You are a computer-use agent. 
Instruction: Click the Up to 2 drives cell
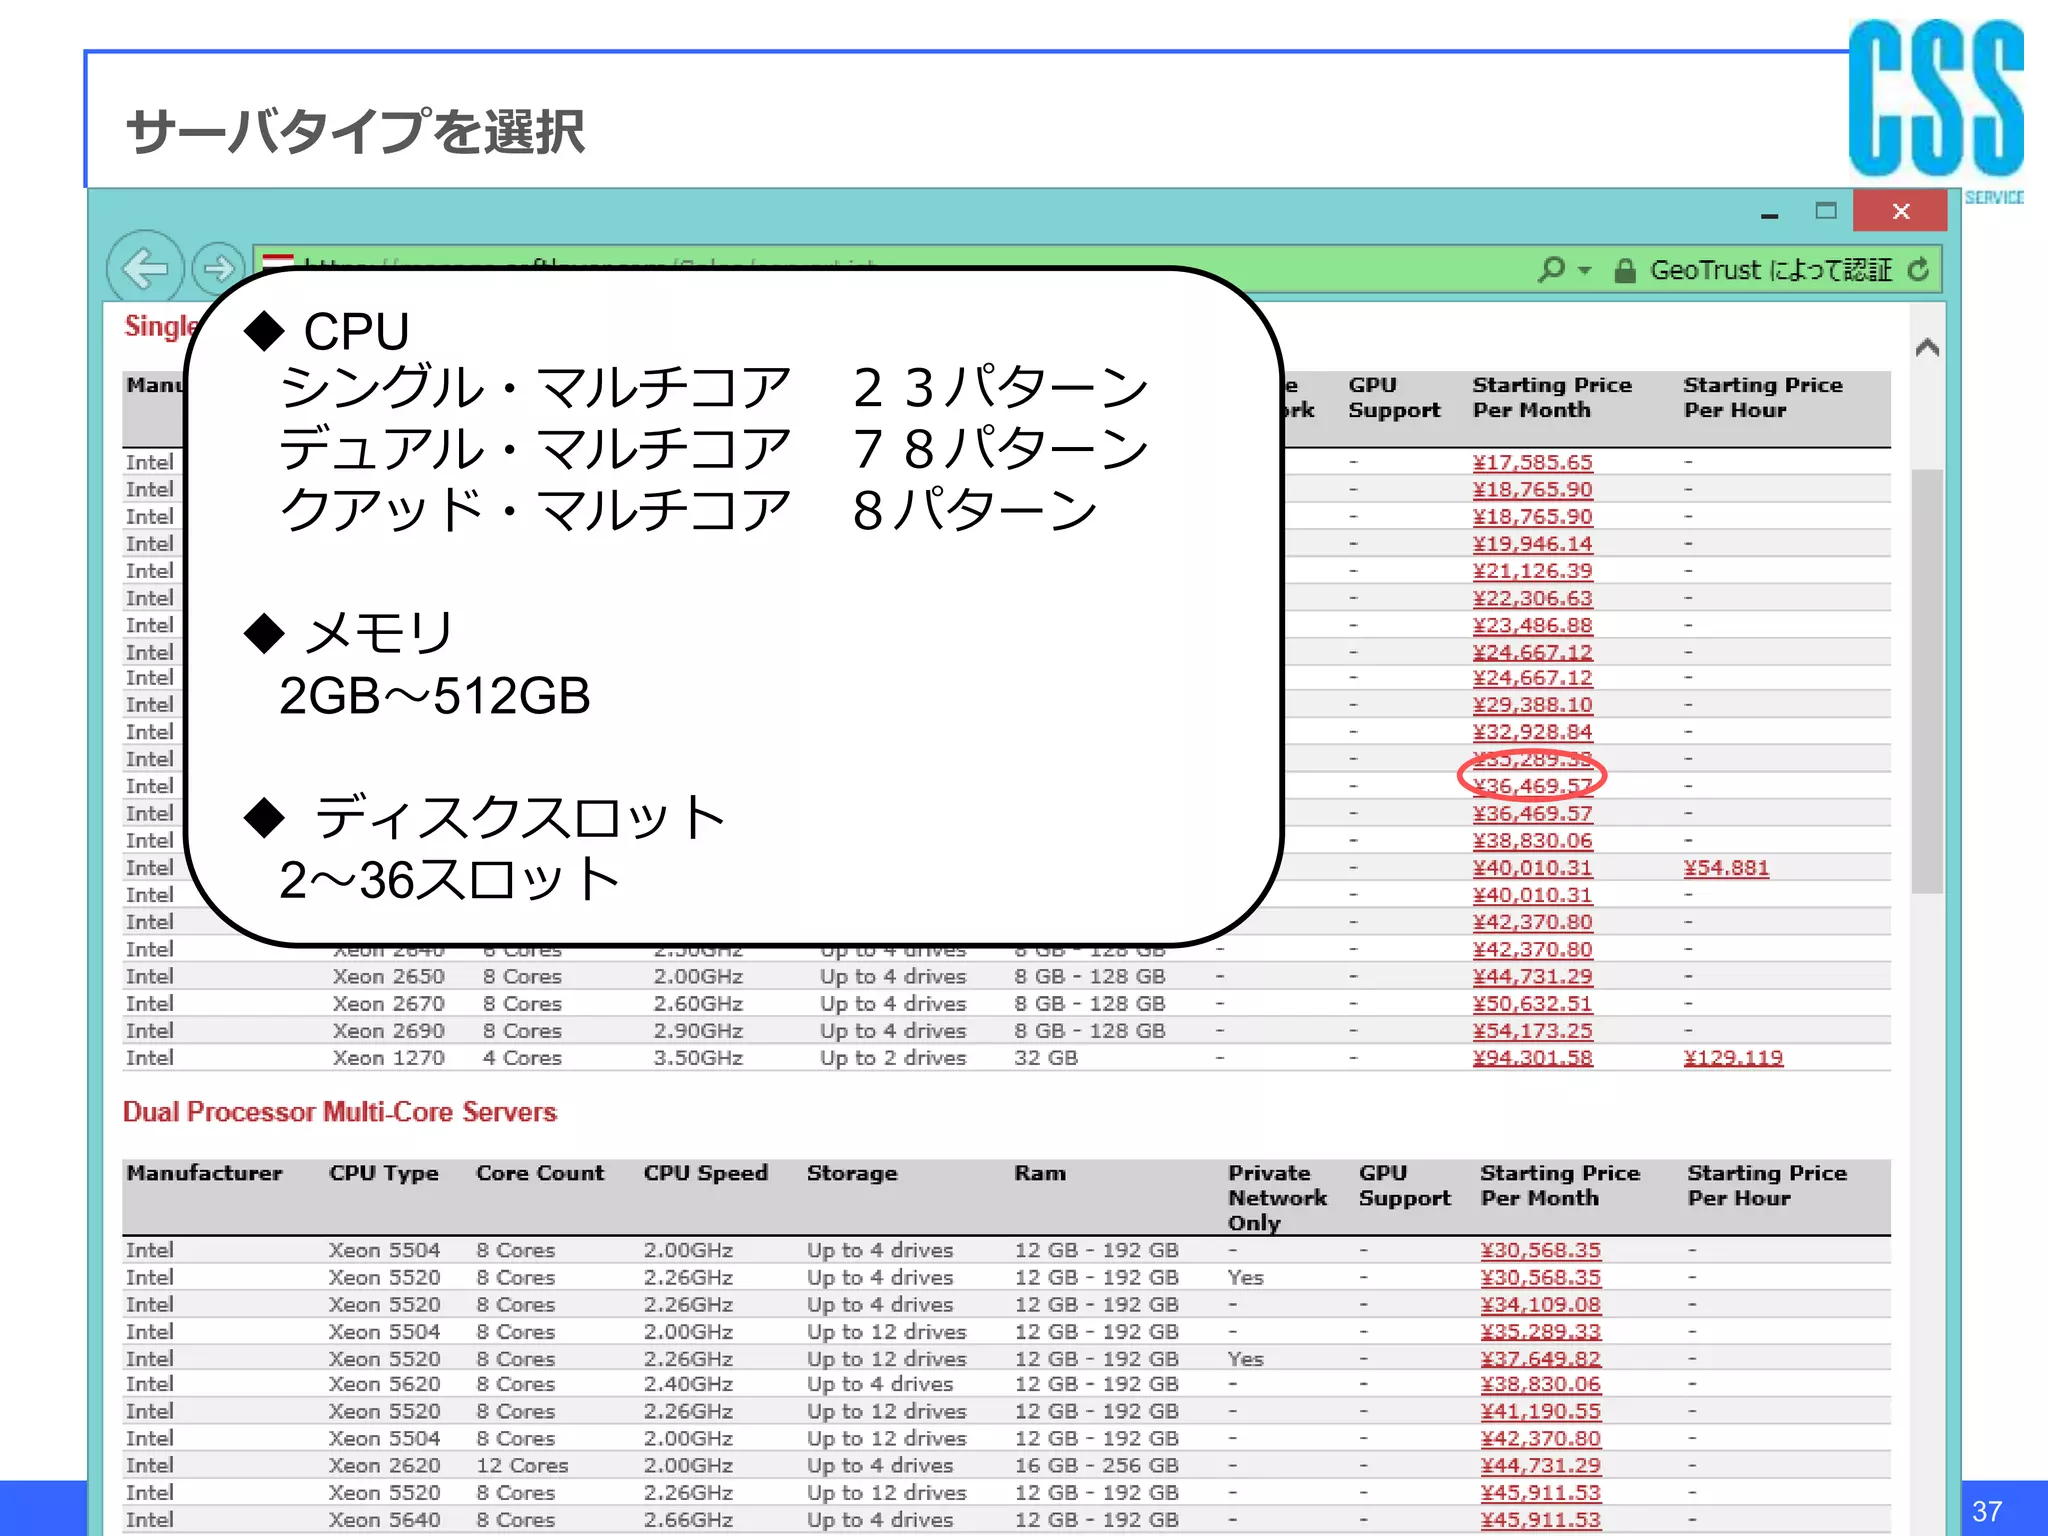(x=893, y=1057)
